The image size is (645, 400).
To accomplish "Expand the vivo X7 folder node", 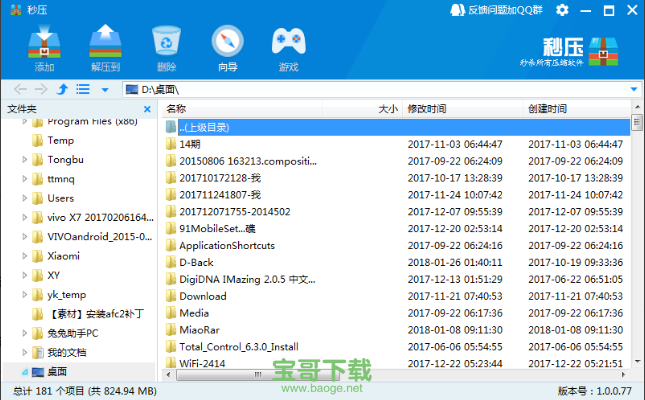I will pyautogui.click(x=24, y=217).
